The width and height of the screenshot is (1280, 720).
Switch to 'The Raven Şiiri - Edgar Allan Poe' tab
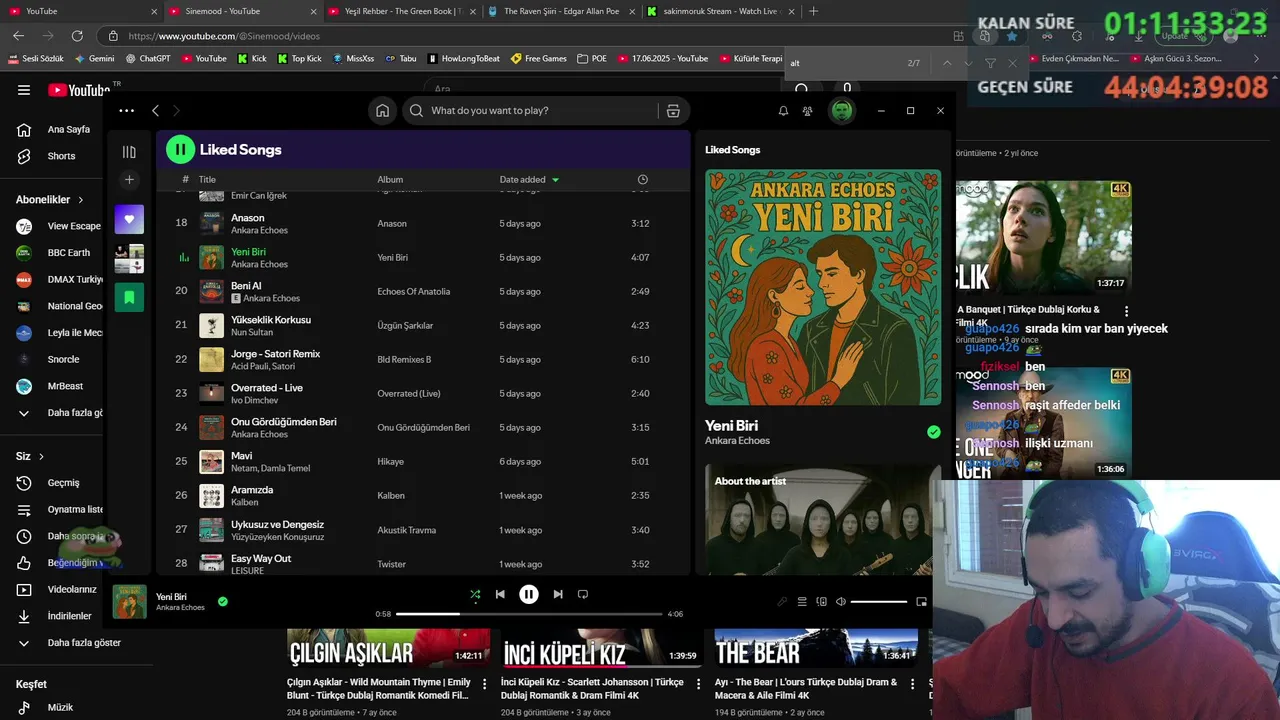562,11
